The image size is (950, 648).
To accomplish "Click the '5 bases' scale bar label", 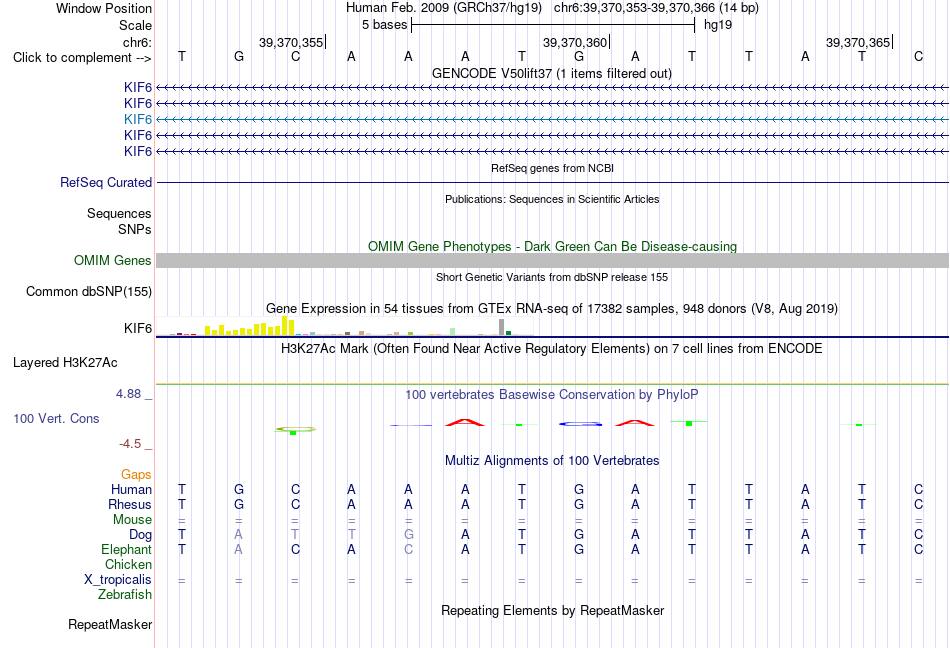I will [385, 25].
